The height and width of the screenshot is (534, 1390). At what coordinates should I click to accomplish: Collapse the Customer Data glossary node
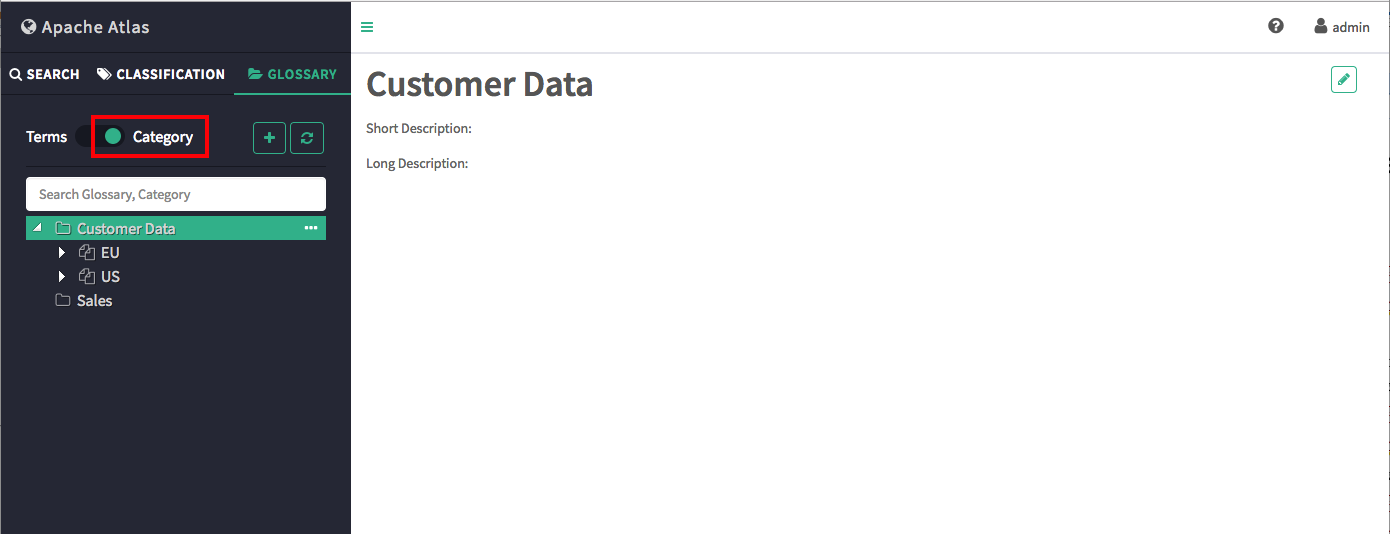click(38, 228)
